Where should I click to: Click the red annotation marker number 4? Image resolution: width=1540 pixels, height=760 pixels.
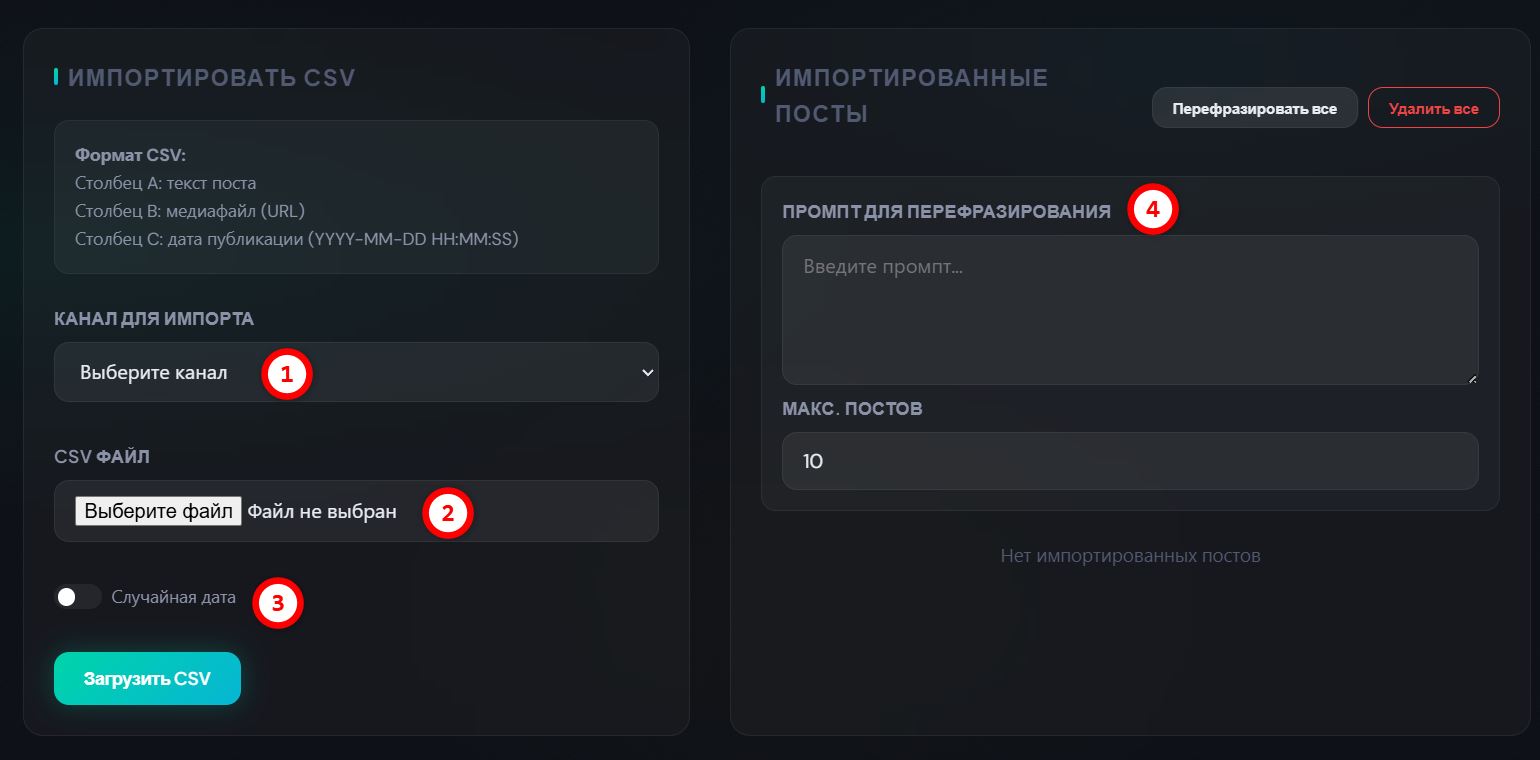point(1152,211)
